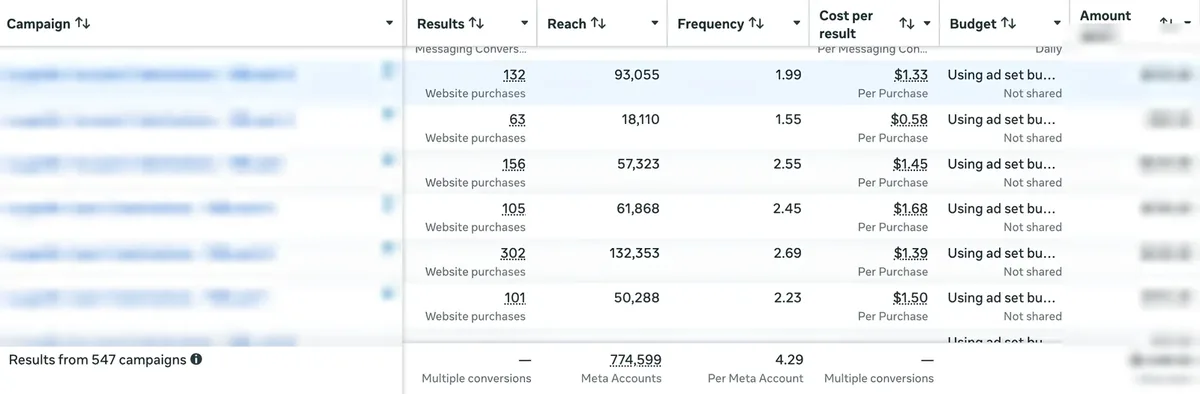This screenshot has height=394, width=1200.
Task: Select the 2.69 frequency cell
Action: (787, 253)
